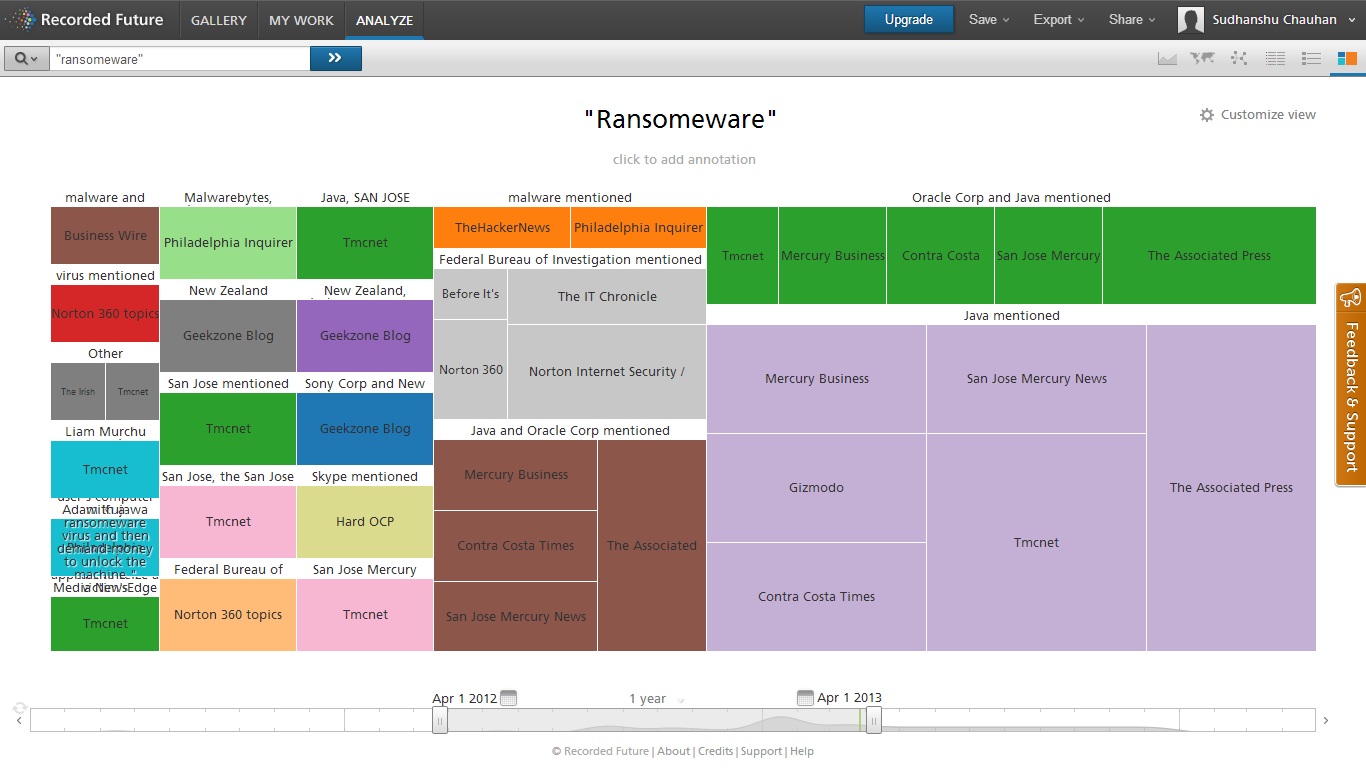Image resolution: width=1366 pixels, height=768 pixels.
Task: Select the ANALYZE tab
Action: [x=384, y=20]
